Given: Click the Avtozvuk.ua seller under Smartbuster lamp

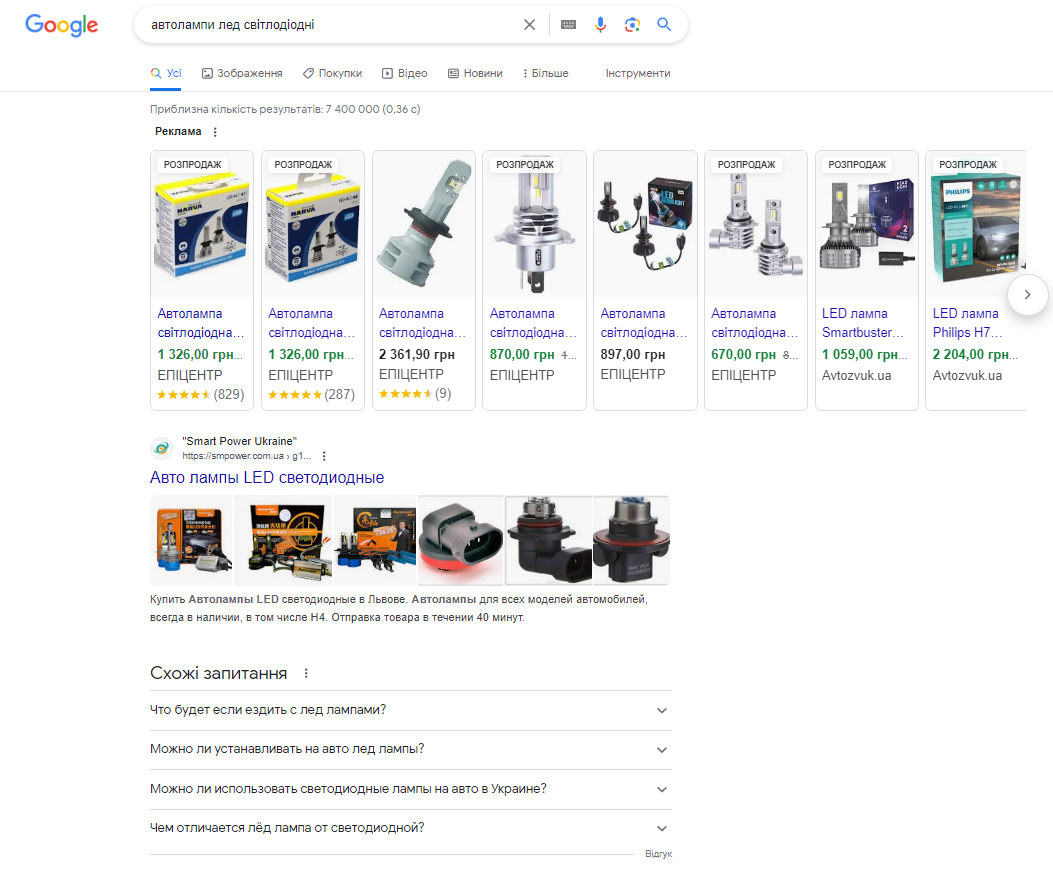Looking at the screenshot, I should [x=856, y=375].
